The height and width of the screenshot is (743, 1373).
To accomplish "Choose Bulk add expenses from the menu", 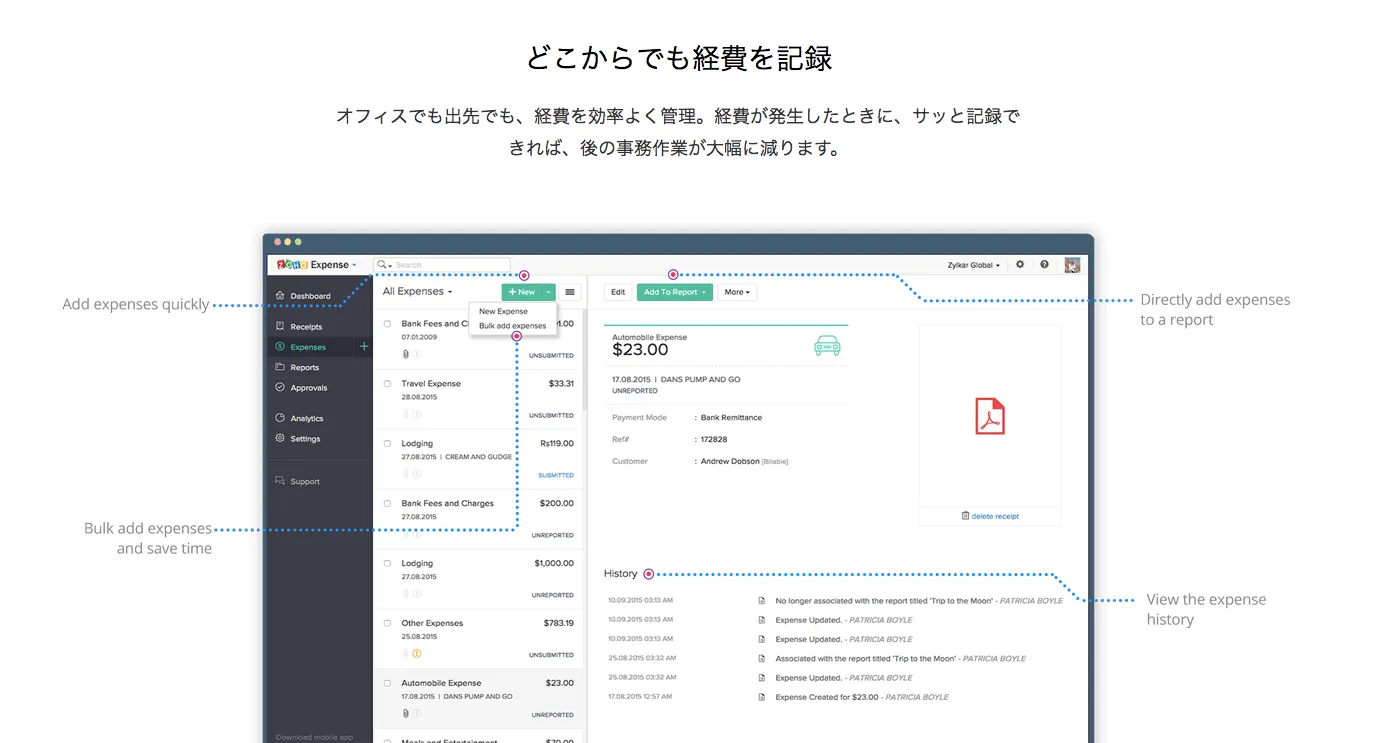I will 512,326.
